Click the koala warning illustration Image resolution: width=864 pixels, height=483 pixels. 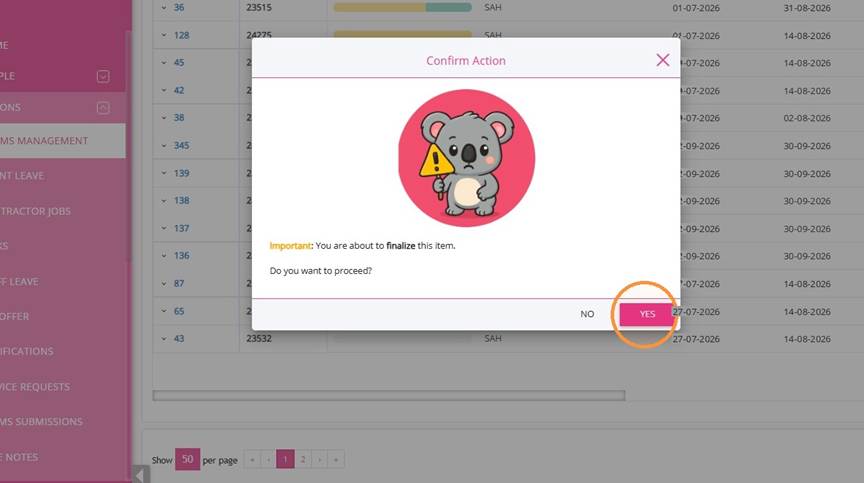(466, 158)
